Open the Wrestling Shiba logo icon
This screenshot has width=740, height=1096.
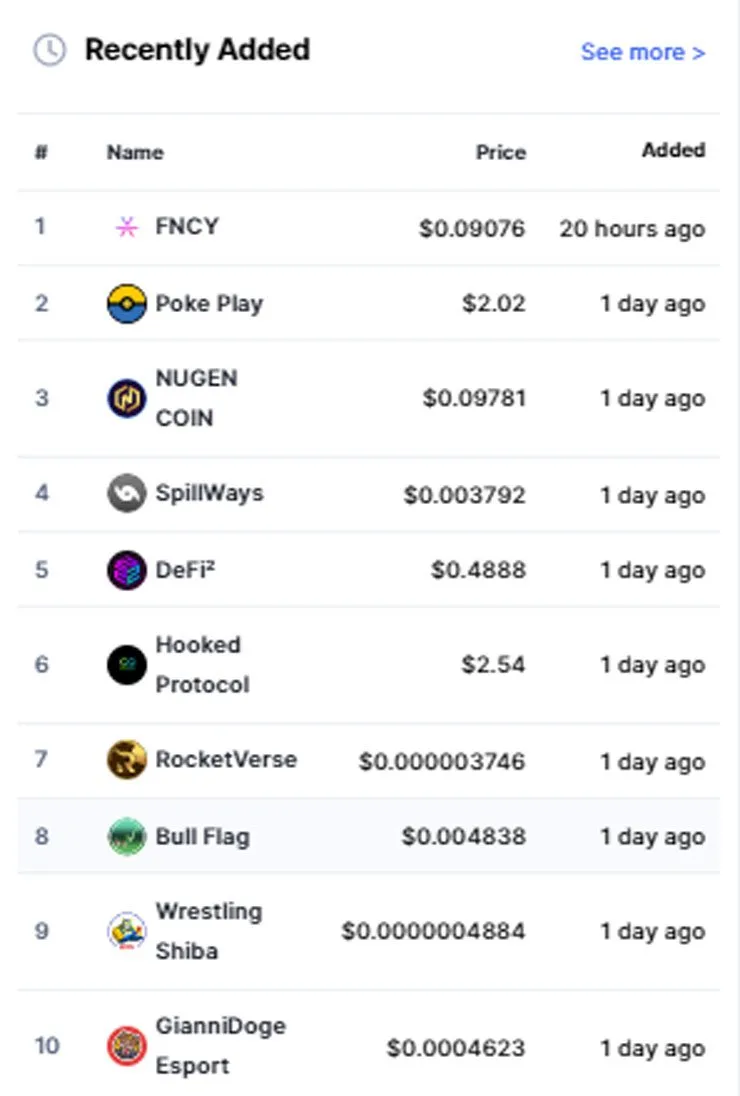(126, 931)
